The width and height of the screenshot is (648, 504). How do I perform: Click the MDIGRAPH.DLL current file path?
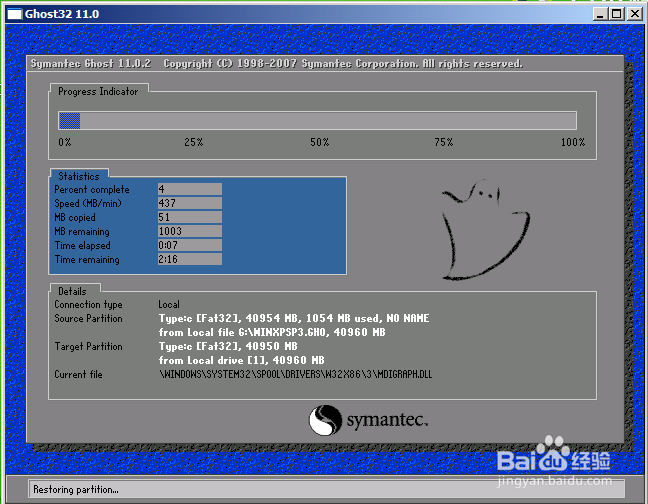pos(295,375)
